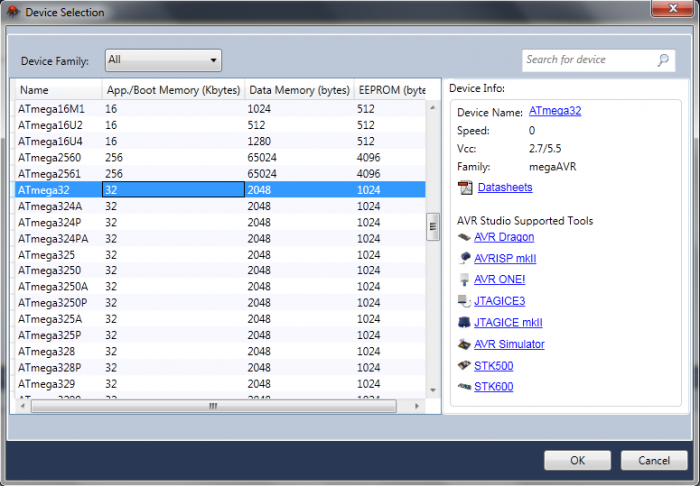Image resolution: width=700 pixels, height=486 pixels.
Task: Click the STK500 board icon
Action: pos(463,365)
